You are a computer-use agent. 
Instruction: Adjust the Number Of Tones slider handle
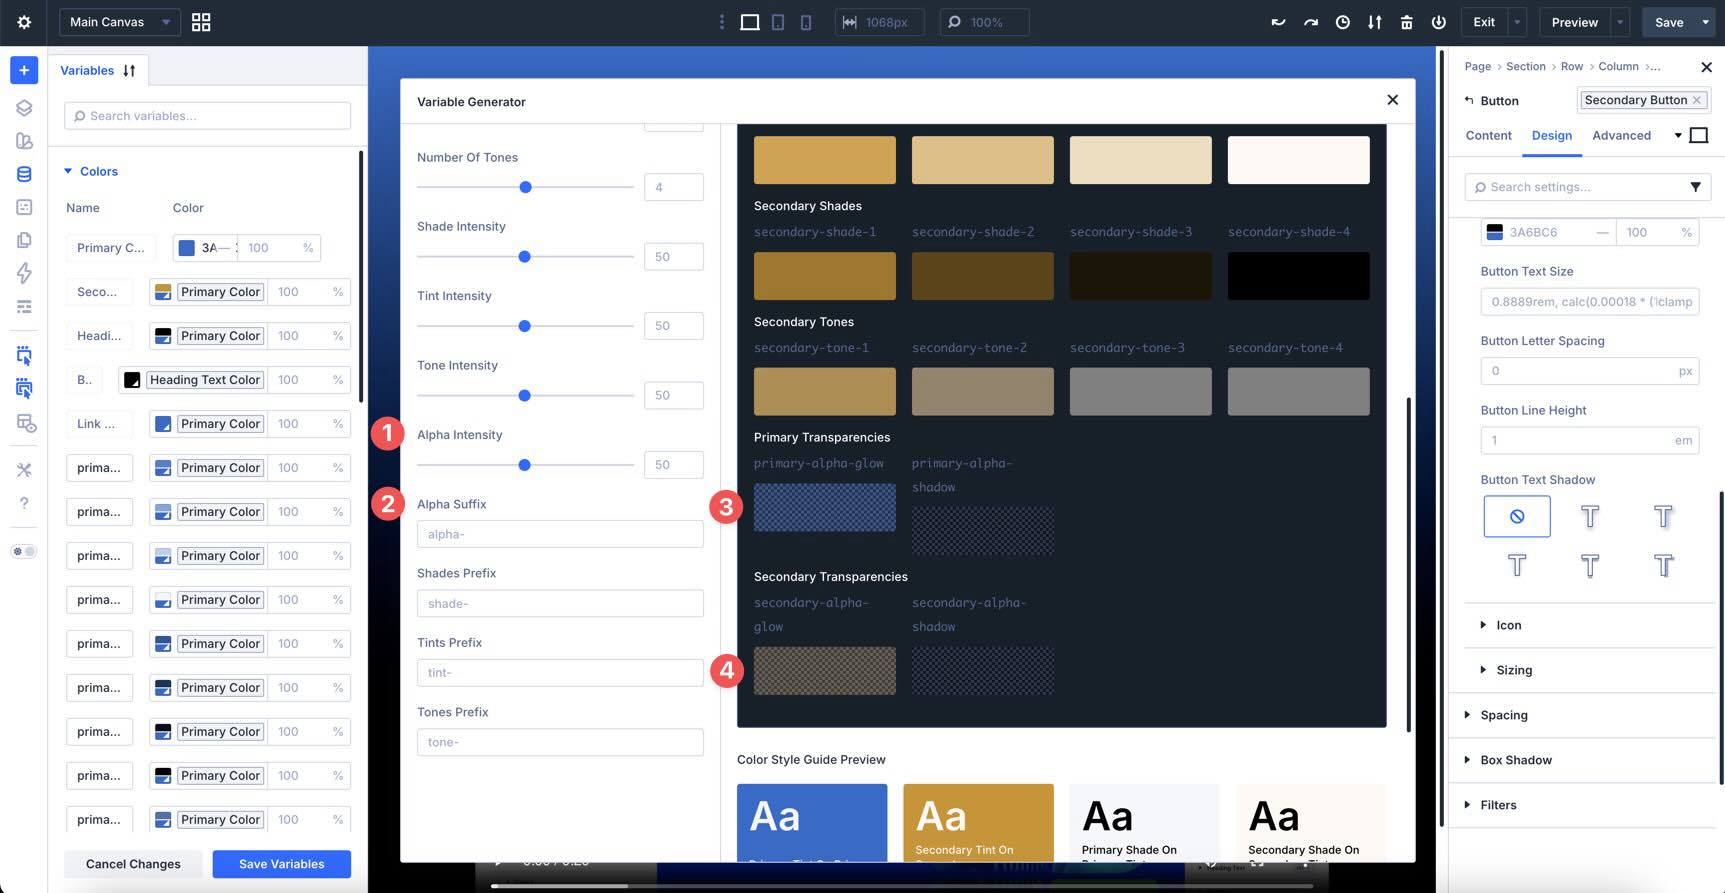coord(525,187)
